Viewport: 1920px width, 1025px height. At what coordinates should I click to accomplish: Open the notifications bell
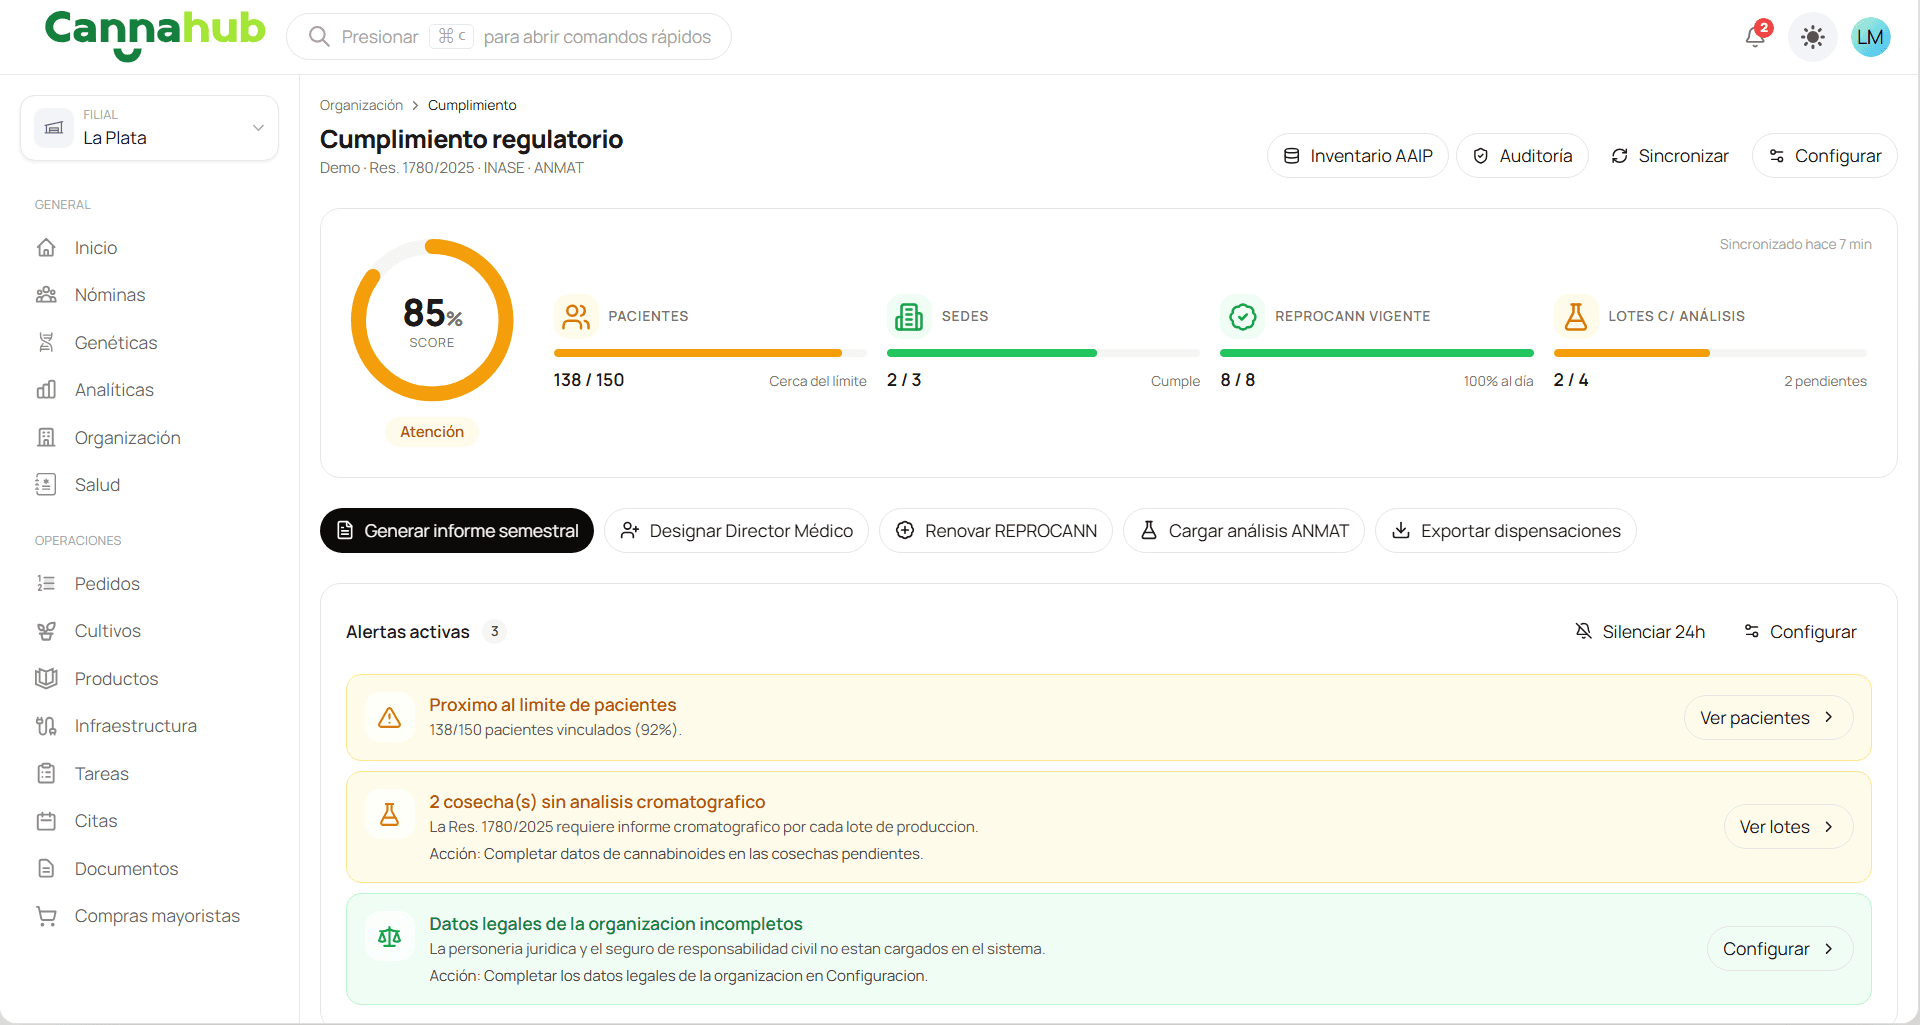click(x=1756, y=37)
